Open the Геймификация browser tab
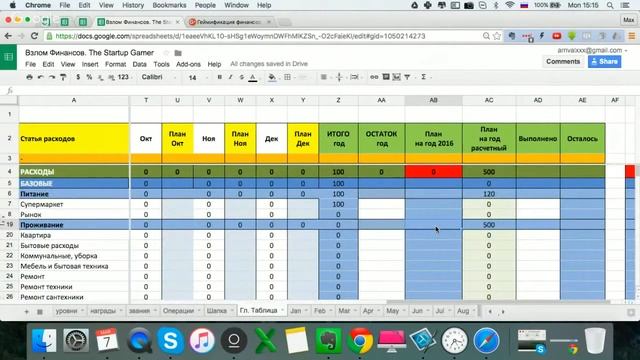This screenshot has width=640, height=360. tap(229, 22)
